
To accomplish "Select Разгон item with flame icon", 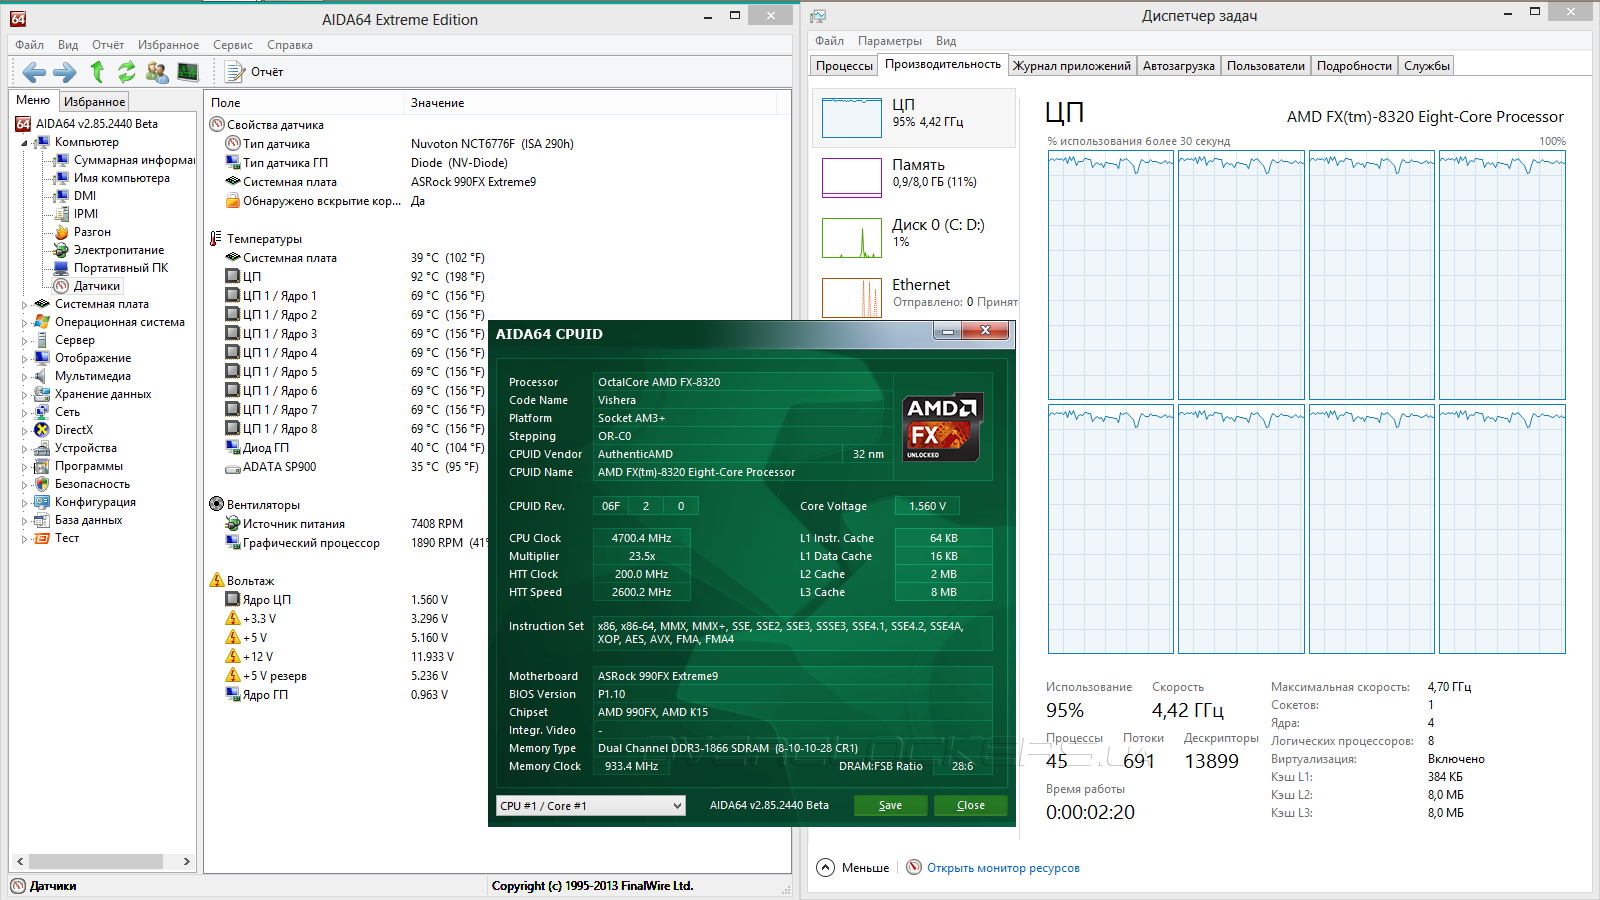I will pos(91,232).
